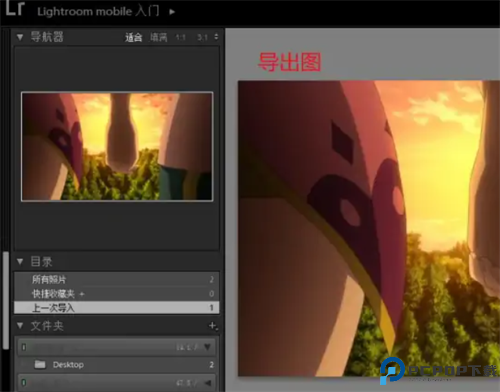Collapse the 文件夹 panel triangle
500x392 pixels.
point(20,326)
